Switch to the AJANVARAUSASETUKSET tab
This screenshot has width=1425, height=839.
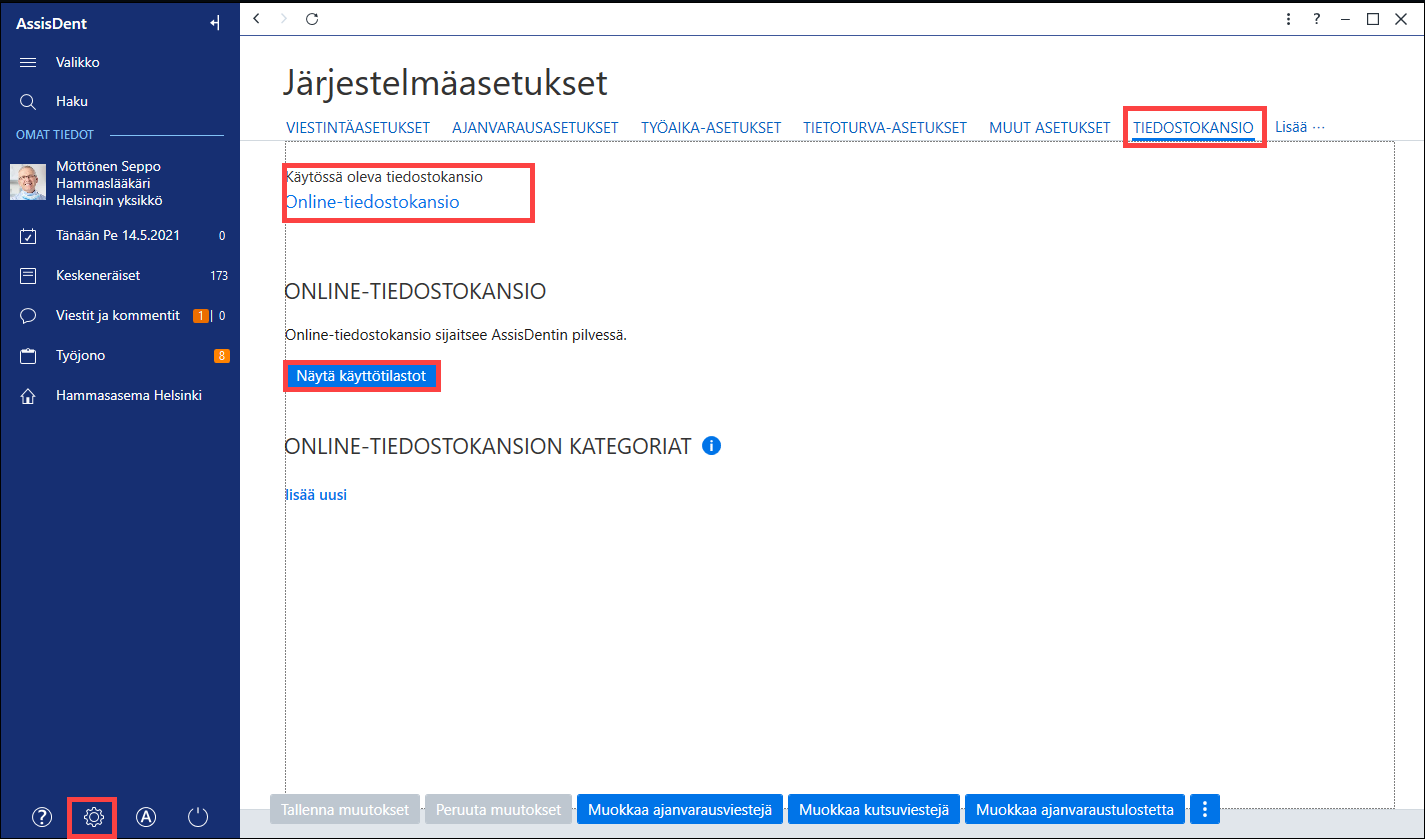(x=535, y=128)
